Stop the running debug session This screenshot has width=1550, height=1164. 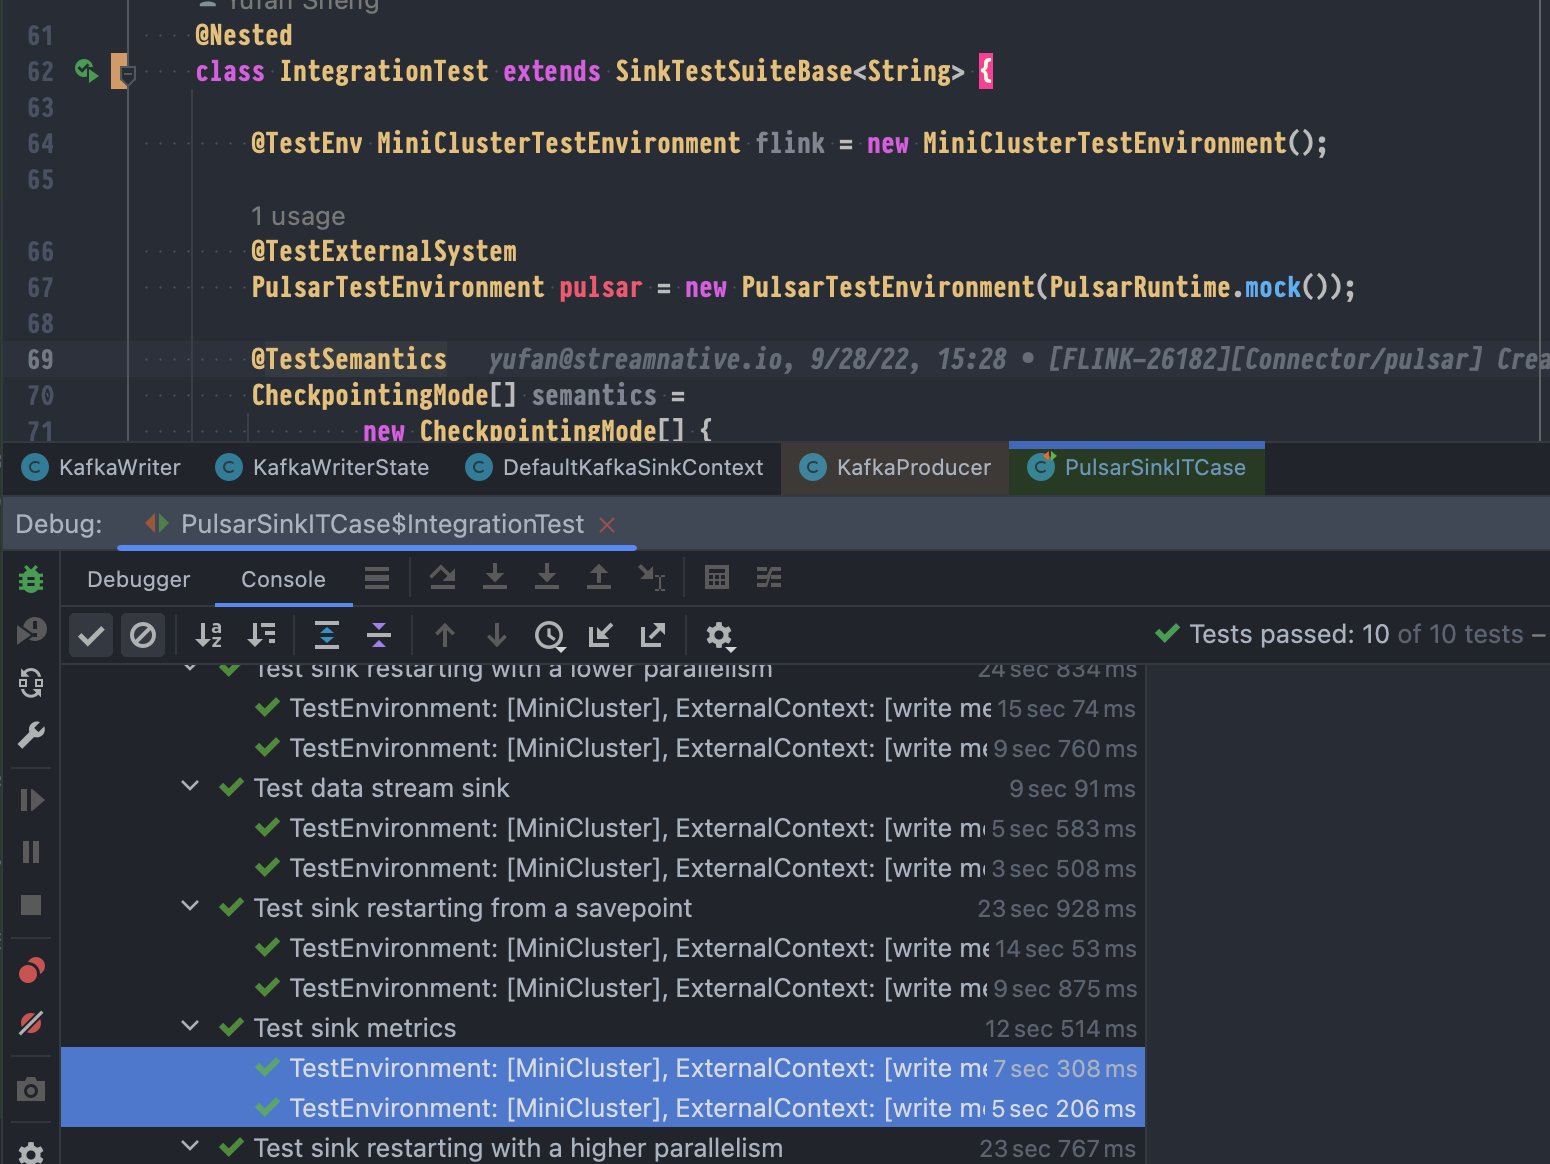point(31,906)
